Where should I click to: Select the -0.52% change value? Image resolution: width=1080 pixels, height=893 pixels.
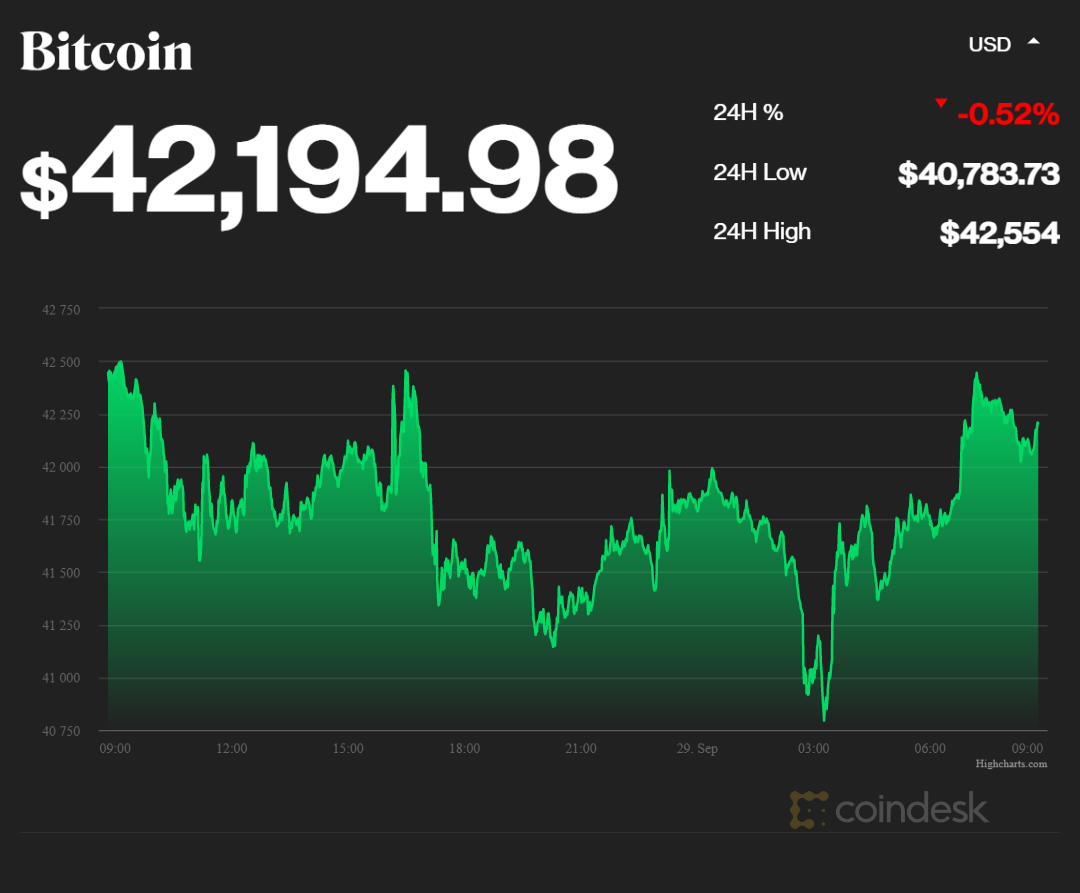click(x=1007, y=115)
